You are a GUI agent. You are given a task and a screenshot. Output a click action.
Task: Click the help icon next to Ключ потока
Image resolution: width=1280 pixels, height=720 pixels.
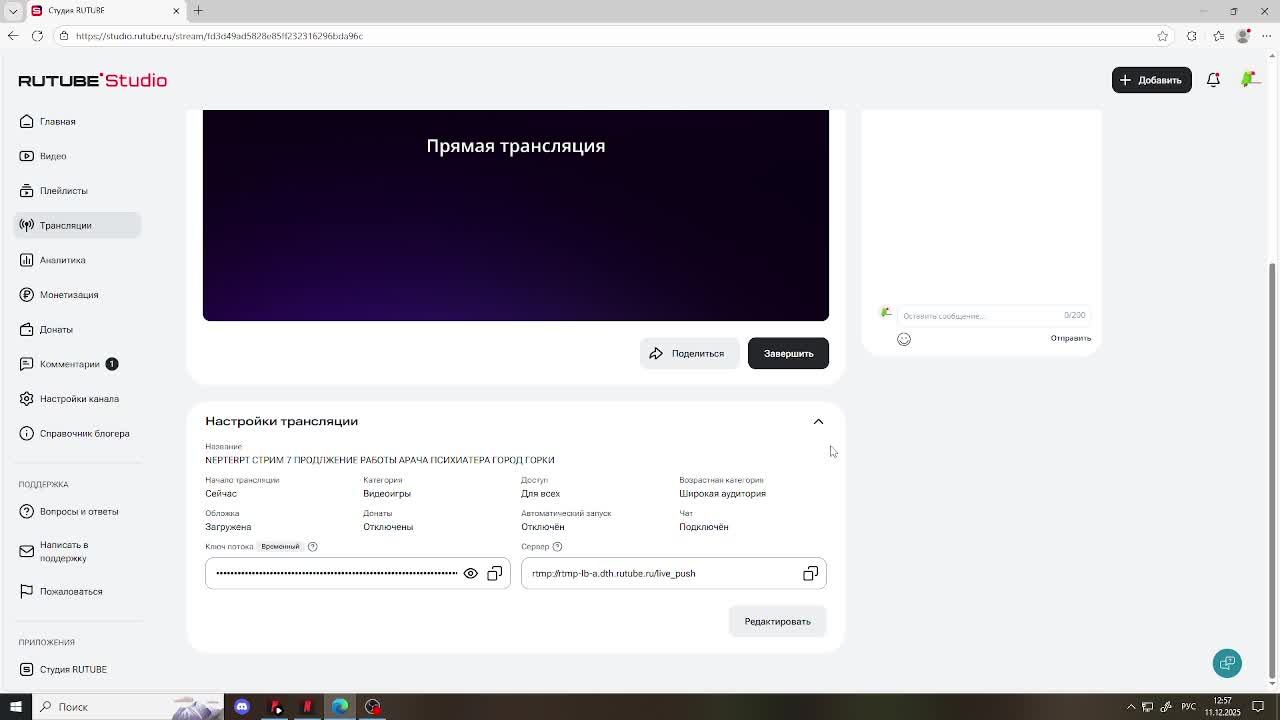(312, 546)
